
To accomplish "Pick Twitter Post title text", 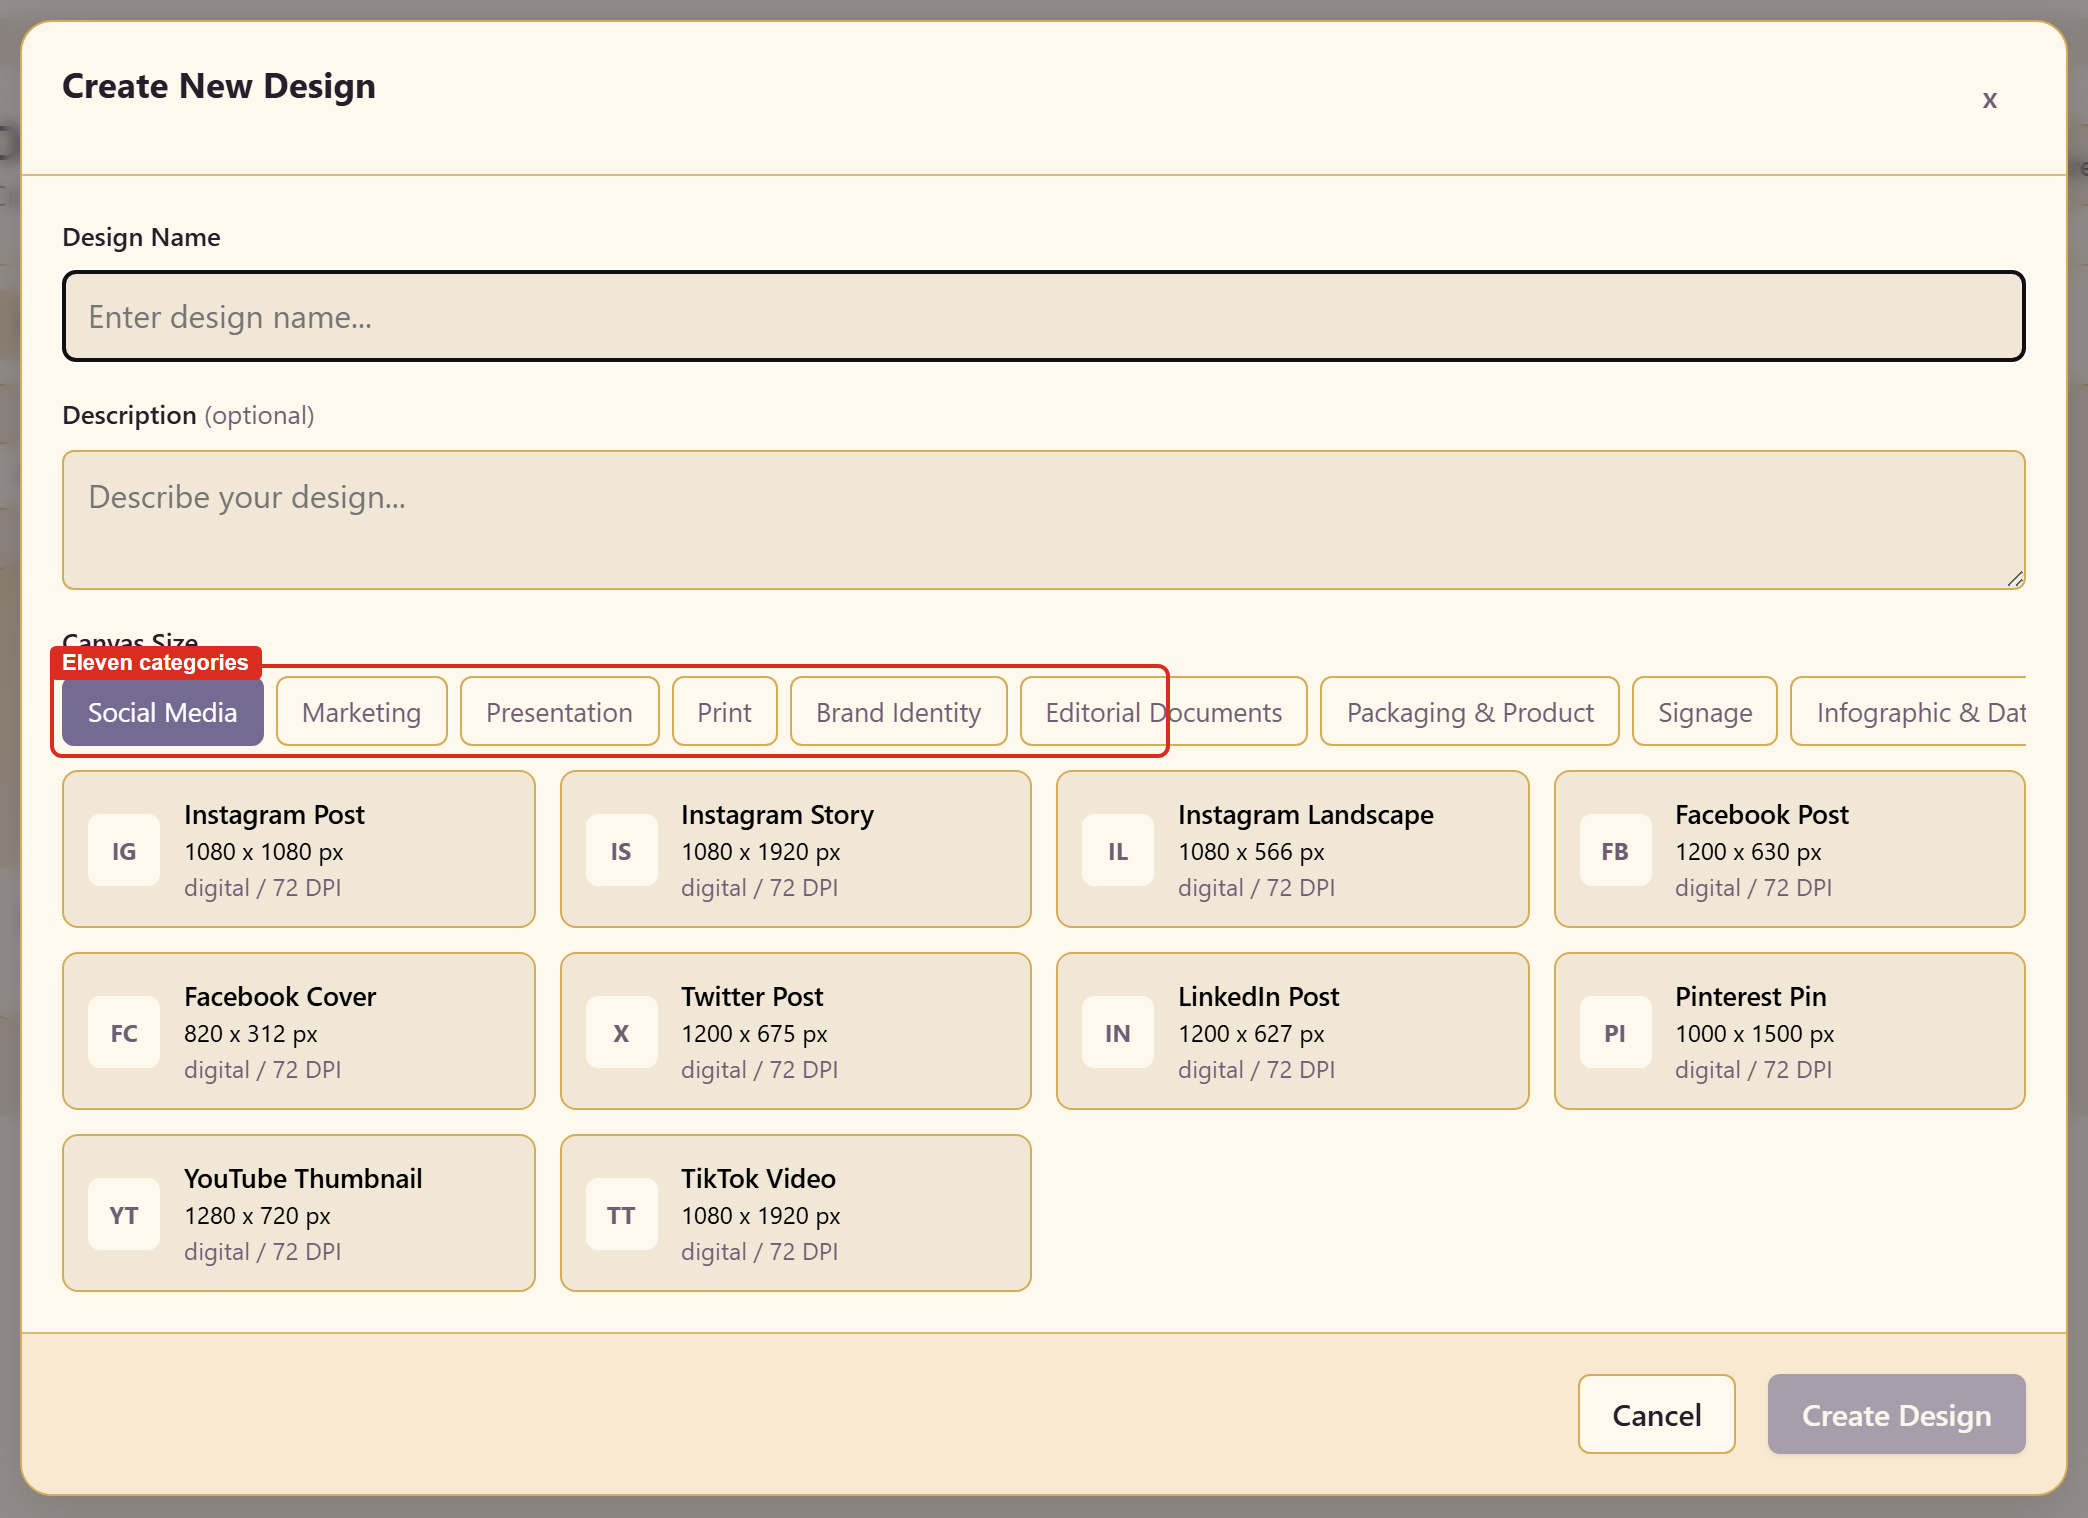I will [x=752, y=997].
